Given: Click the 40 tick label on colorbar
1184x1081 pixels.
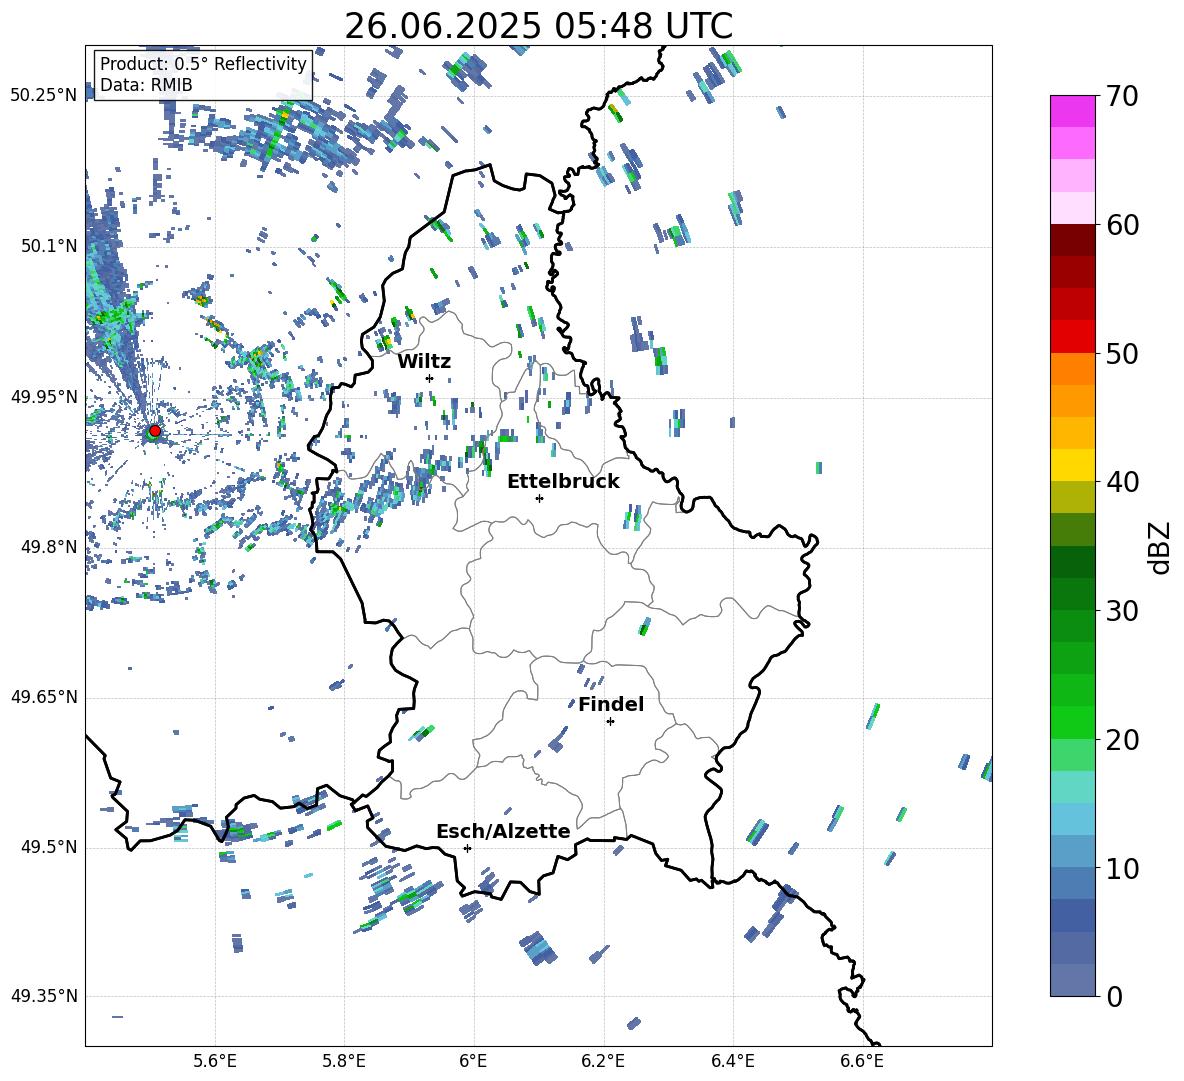Looking at the screenshot, I should point(1121,482).
